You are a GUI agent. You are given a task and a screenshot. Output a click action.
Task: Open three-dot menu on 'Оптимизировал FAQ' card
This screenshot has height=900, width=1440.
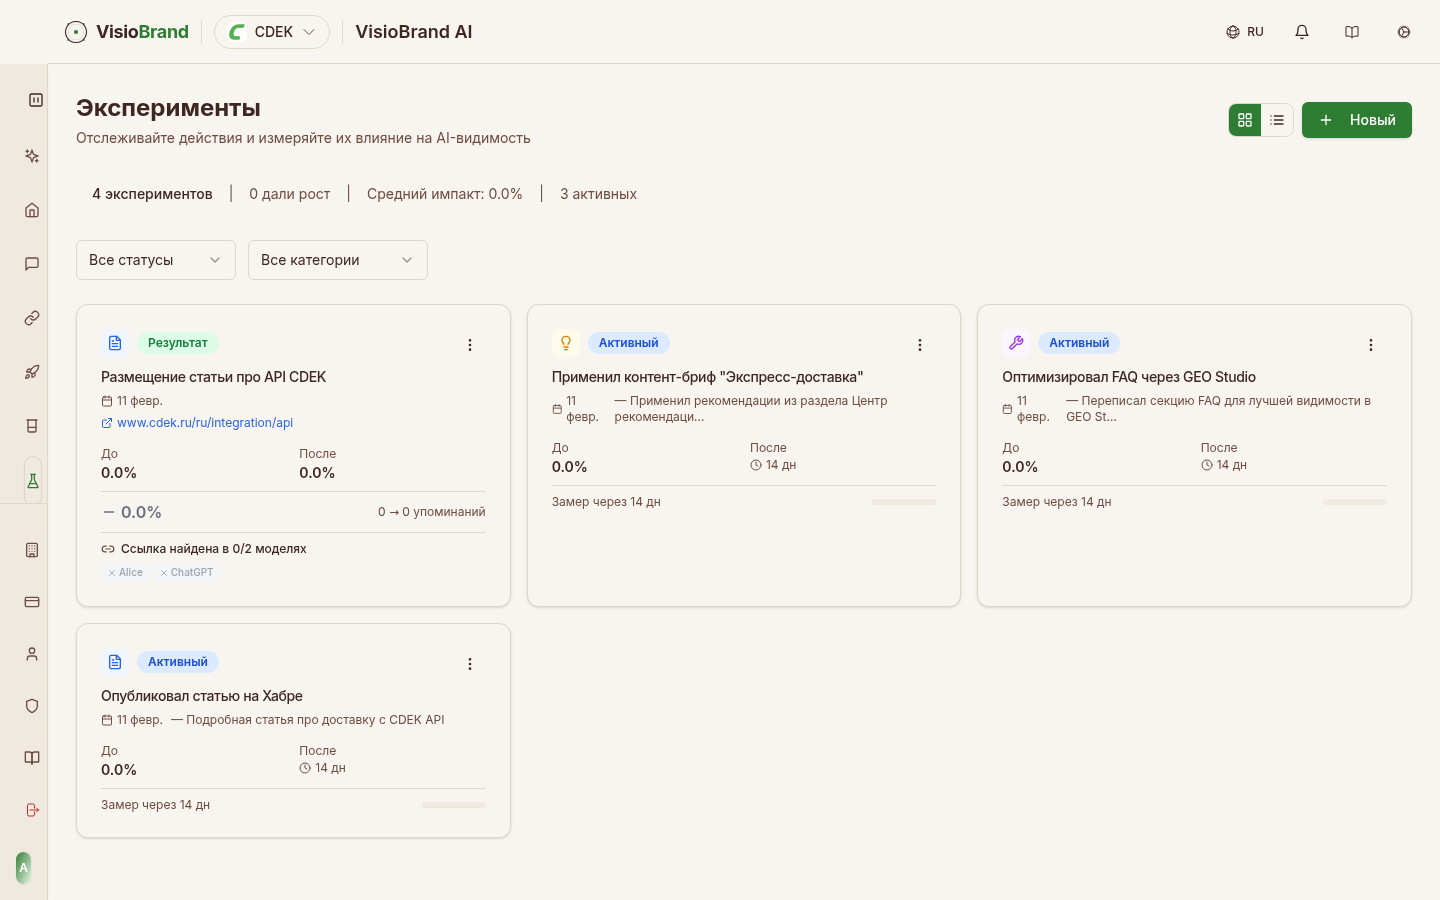point(1371,345)
